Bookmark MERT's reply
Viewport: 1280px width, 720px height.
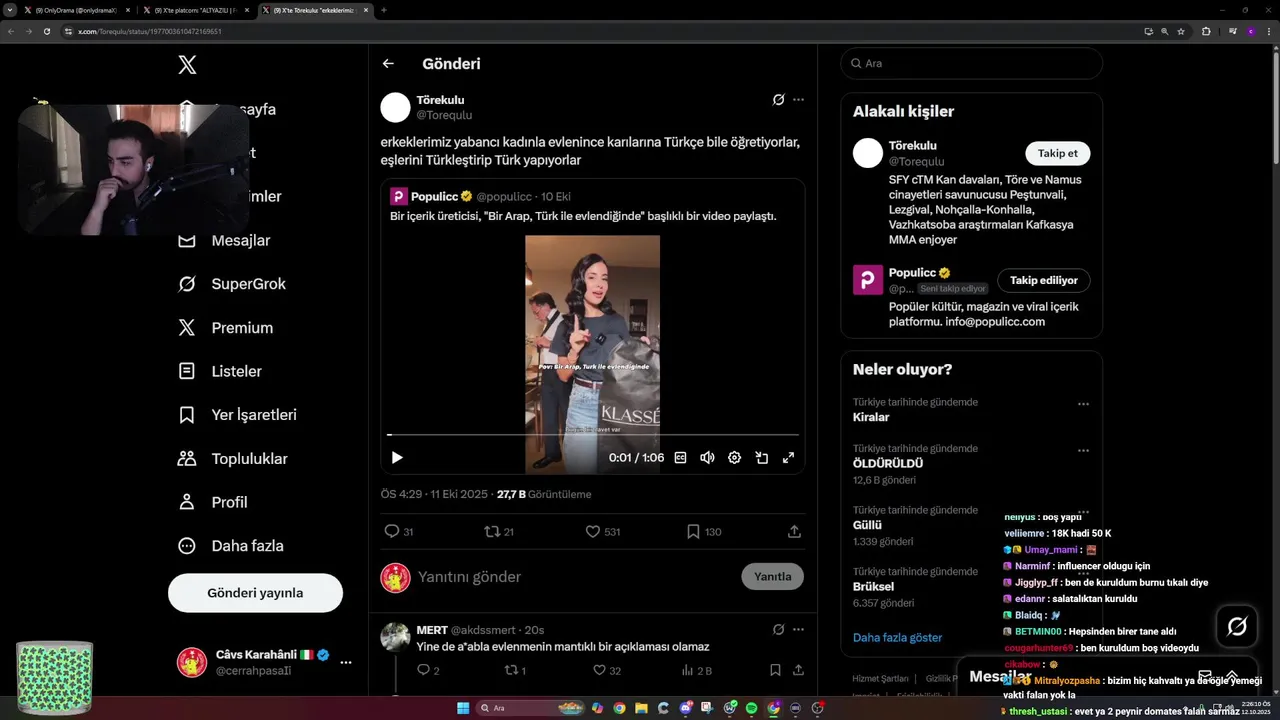tap(775, 670)
